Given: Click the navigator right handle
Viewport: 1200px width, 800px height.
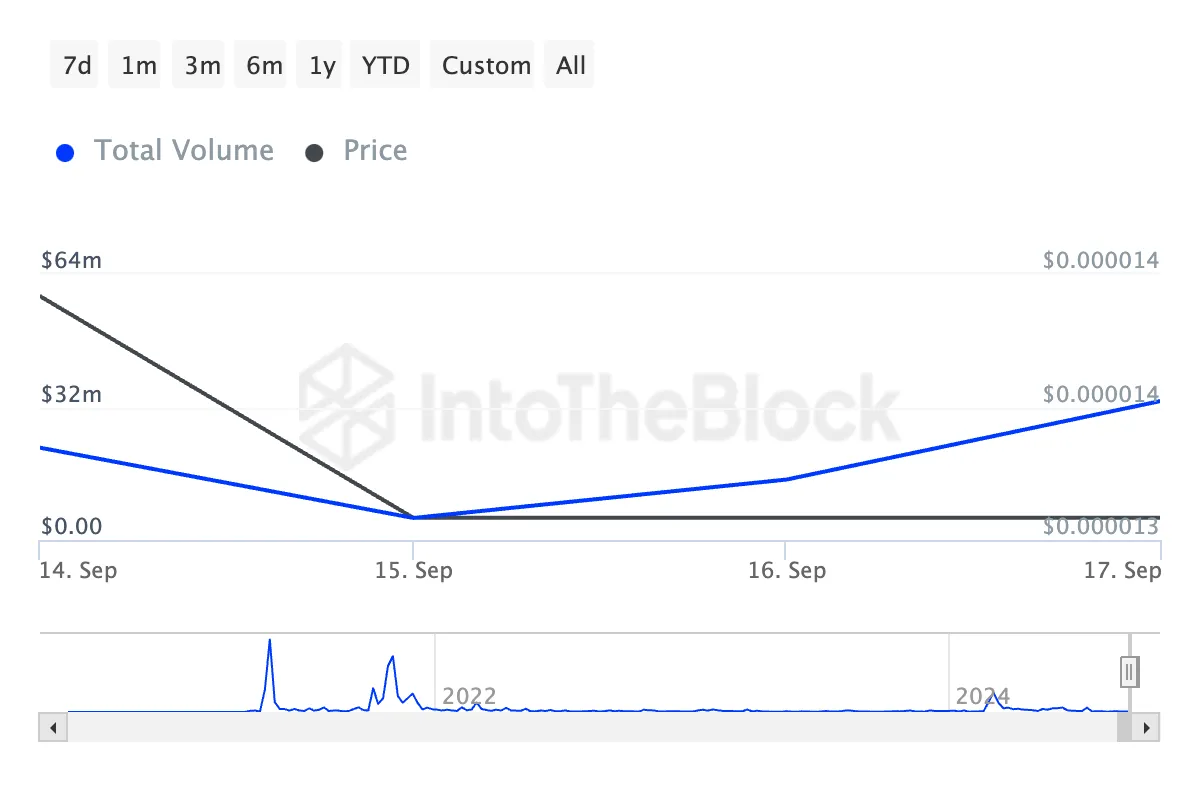Looking at the screenshot, I should (x=1129, y=672).
